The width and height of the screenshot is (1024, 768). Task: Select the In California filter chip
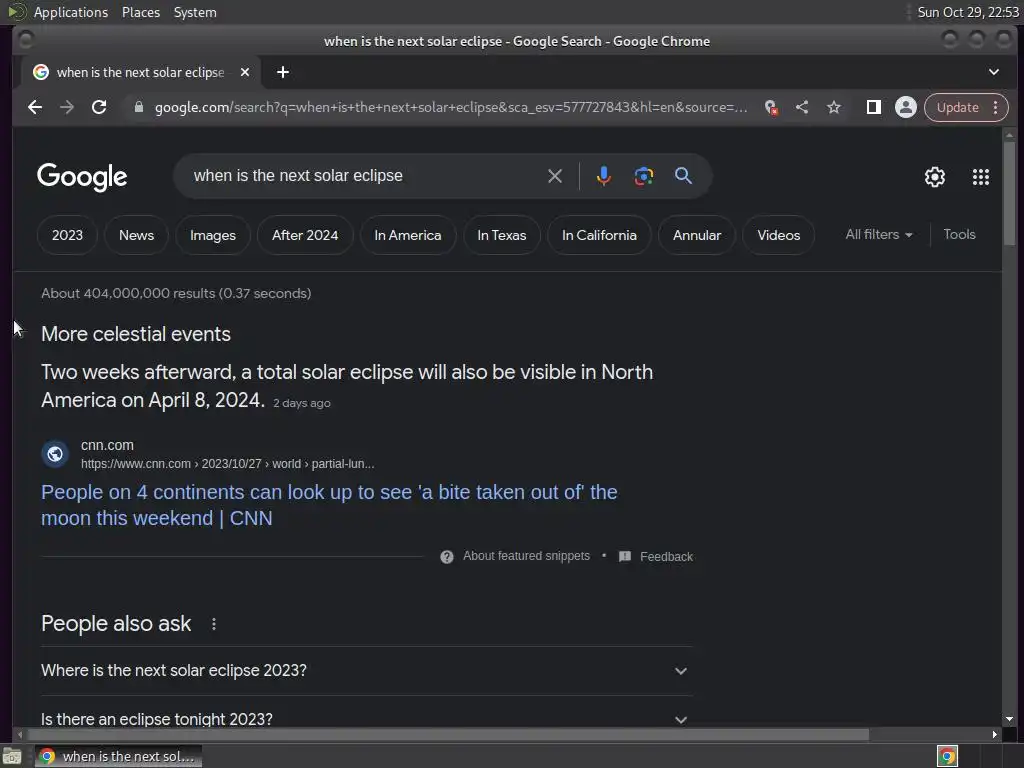click(600, 235)
